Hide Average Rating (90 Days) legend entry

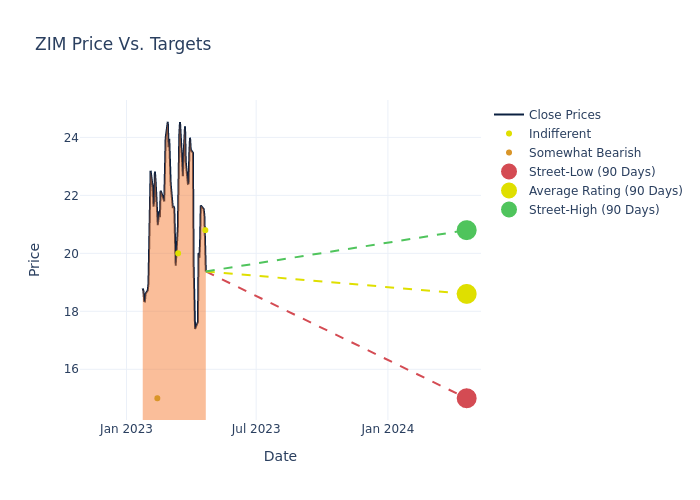pos(605,191)
